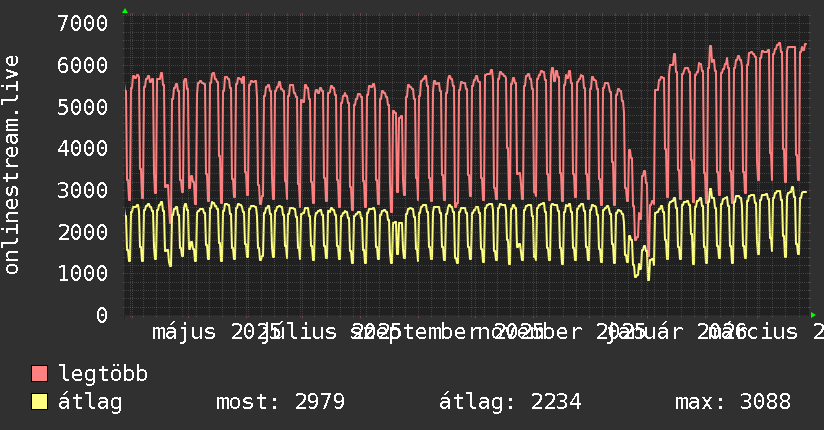Click the green arrow atop the y-axis

click(125, 11)
